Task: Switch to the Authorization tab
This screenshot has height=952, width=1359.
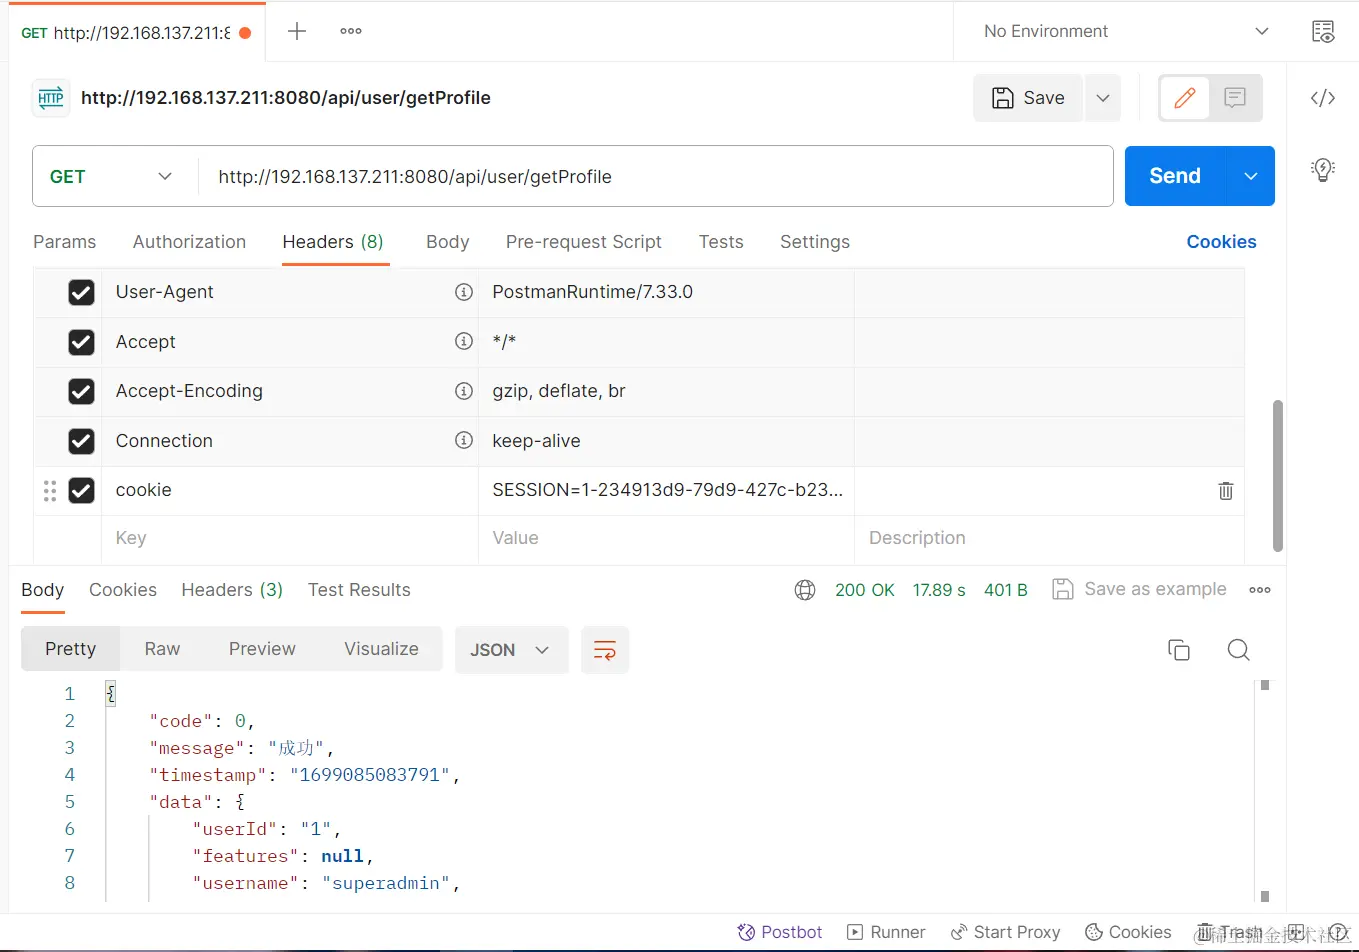Action: (189, 242)
